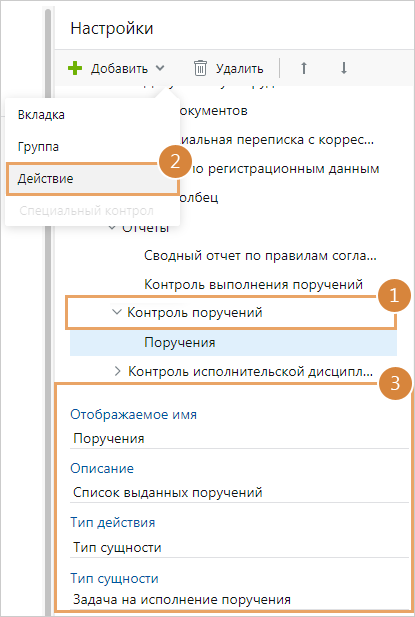Open the Добавить dropdown arrow

tap(160, 68)
